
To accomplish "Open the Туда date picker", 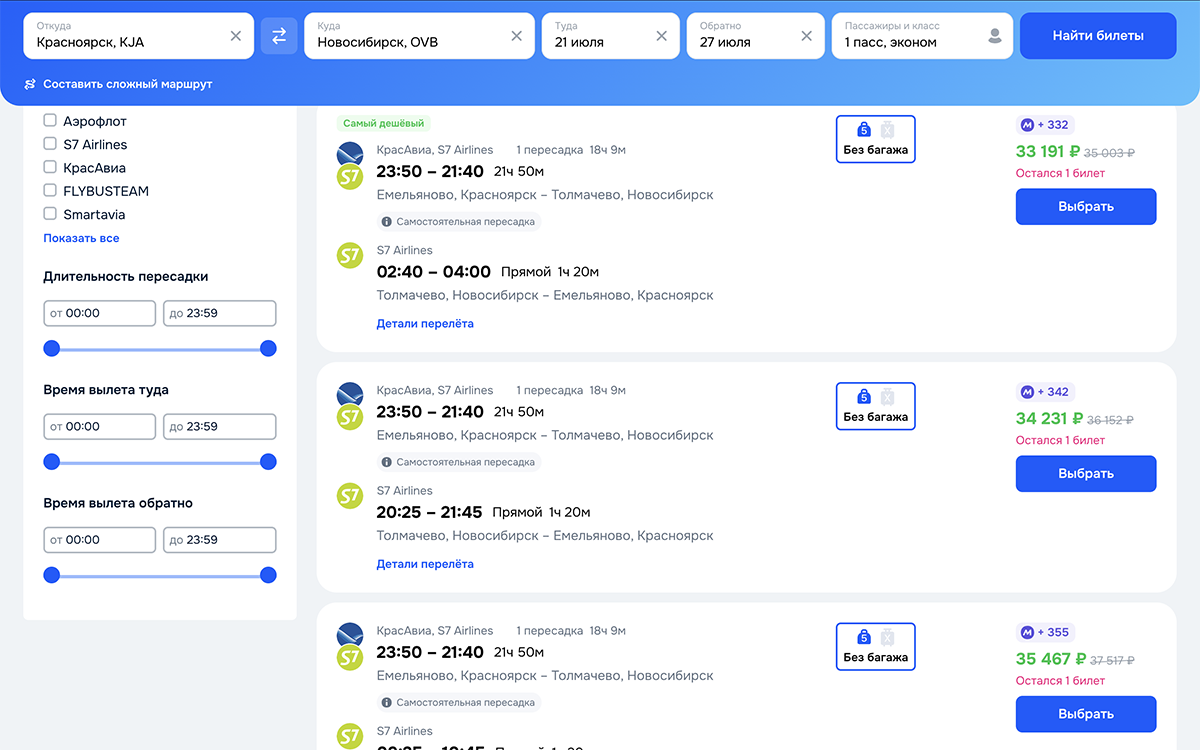I will coord(610,36).
